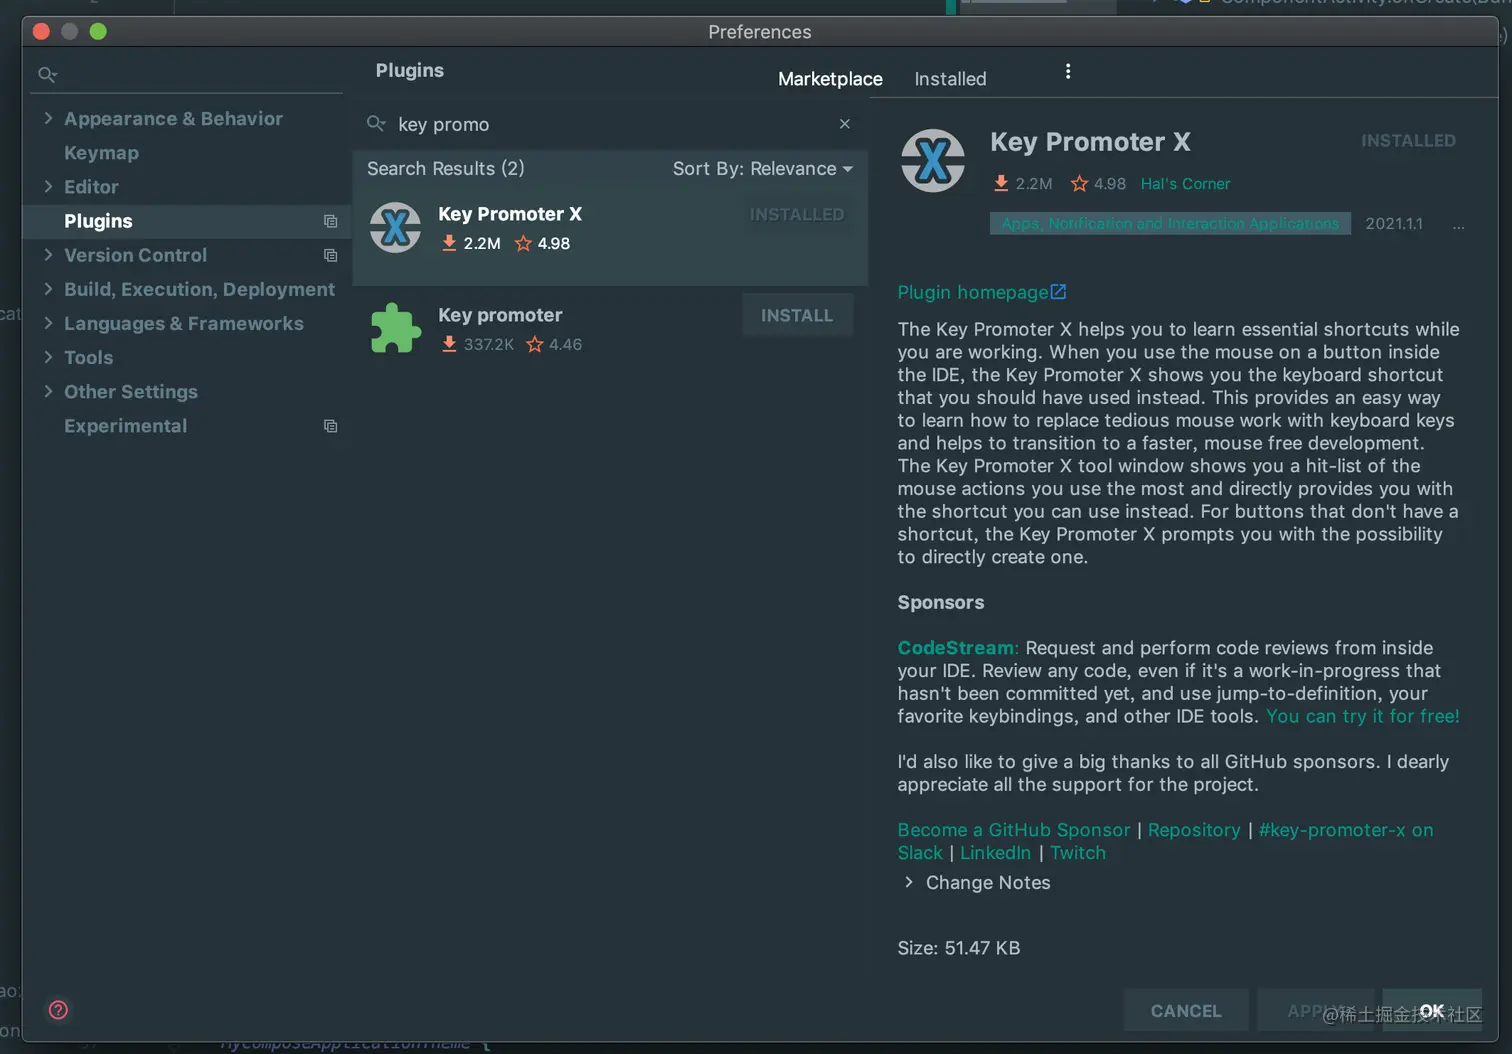This screenshot has width=1512, height=1054.
Task: Click the external link icon after Plugin homepage
Action: point(1058,292)
